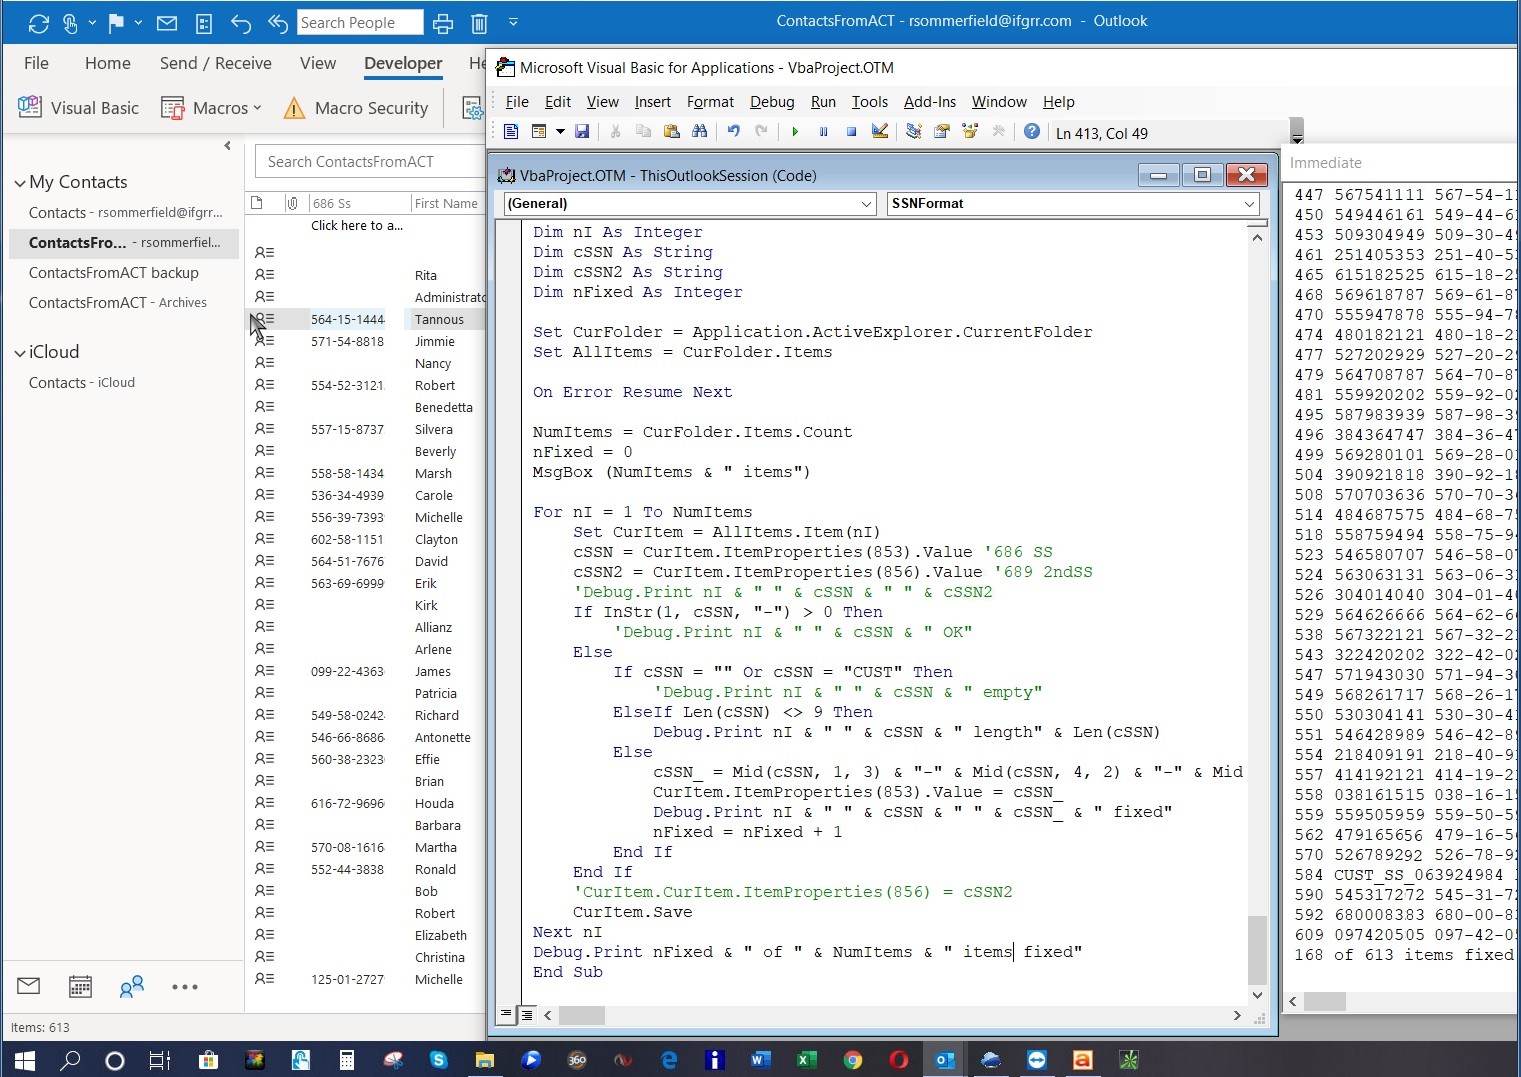Click the Print icon in Outlook's title bar
Image resolution: width=1521 pixels, height=1077 pixels.
click(x=443, y=22)
